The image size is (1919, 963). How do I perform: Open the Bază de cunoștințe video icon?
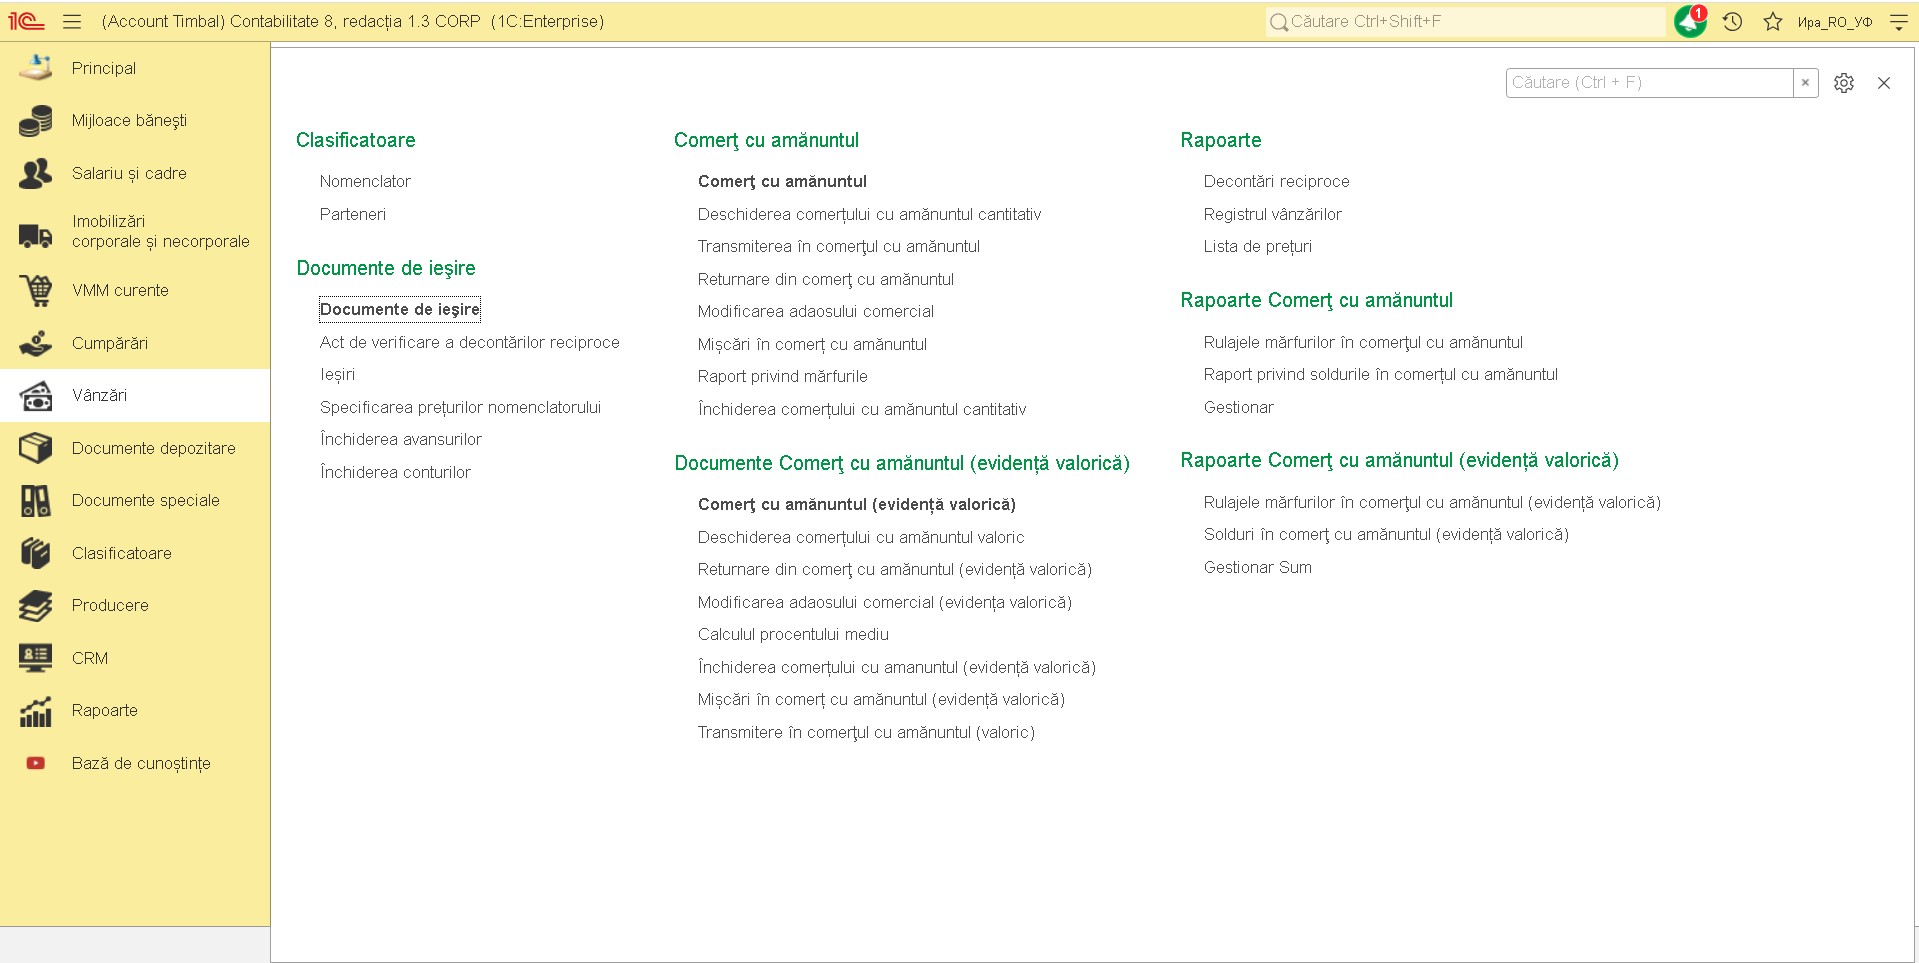click(36, 763)
